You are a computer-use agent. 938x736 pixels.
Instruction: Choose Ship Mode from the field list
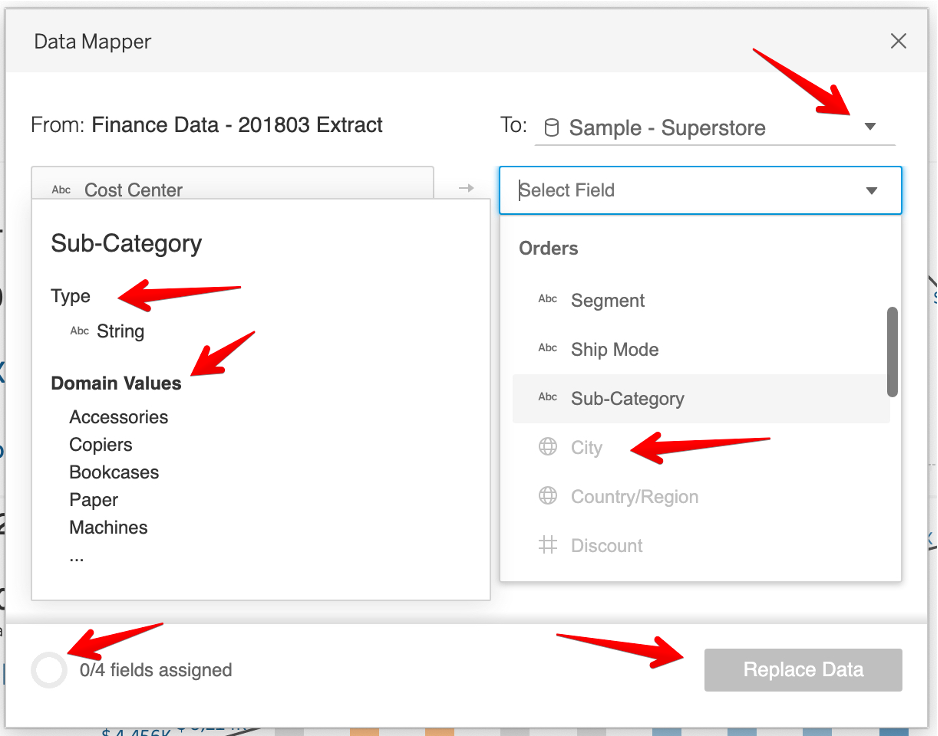point(701,349)
